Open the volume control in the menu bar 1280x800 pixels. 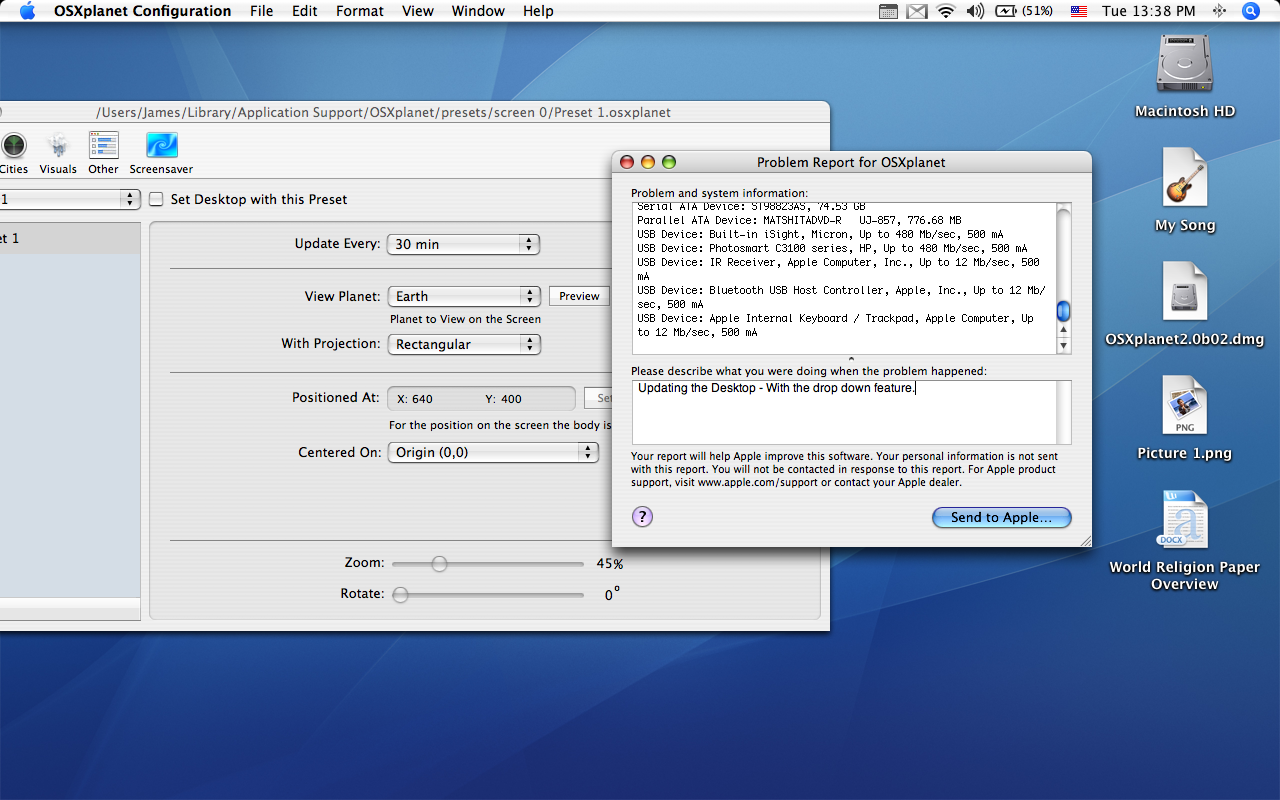coord(975,11)
